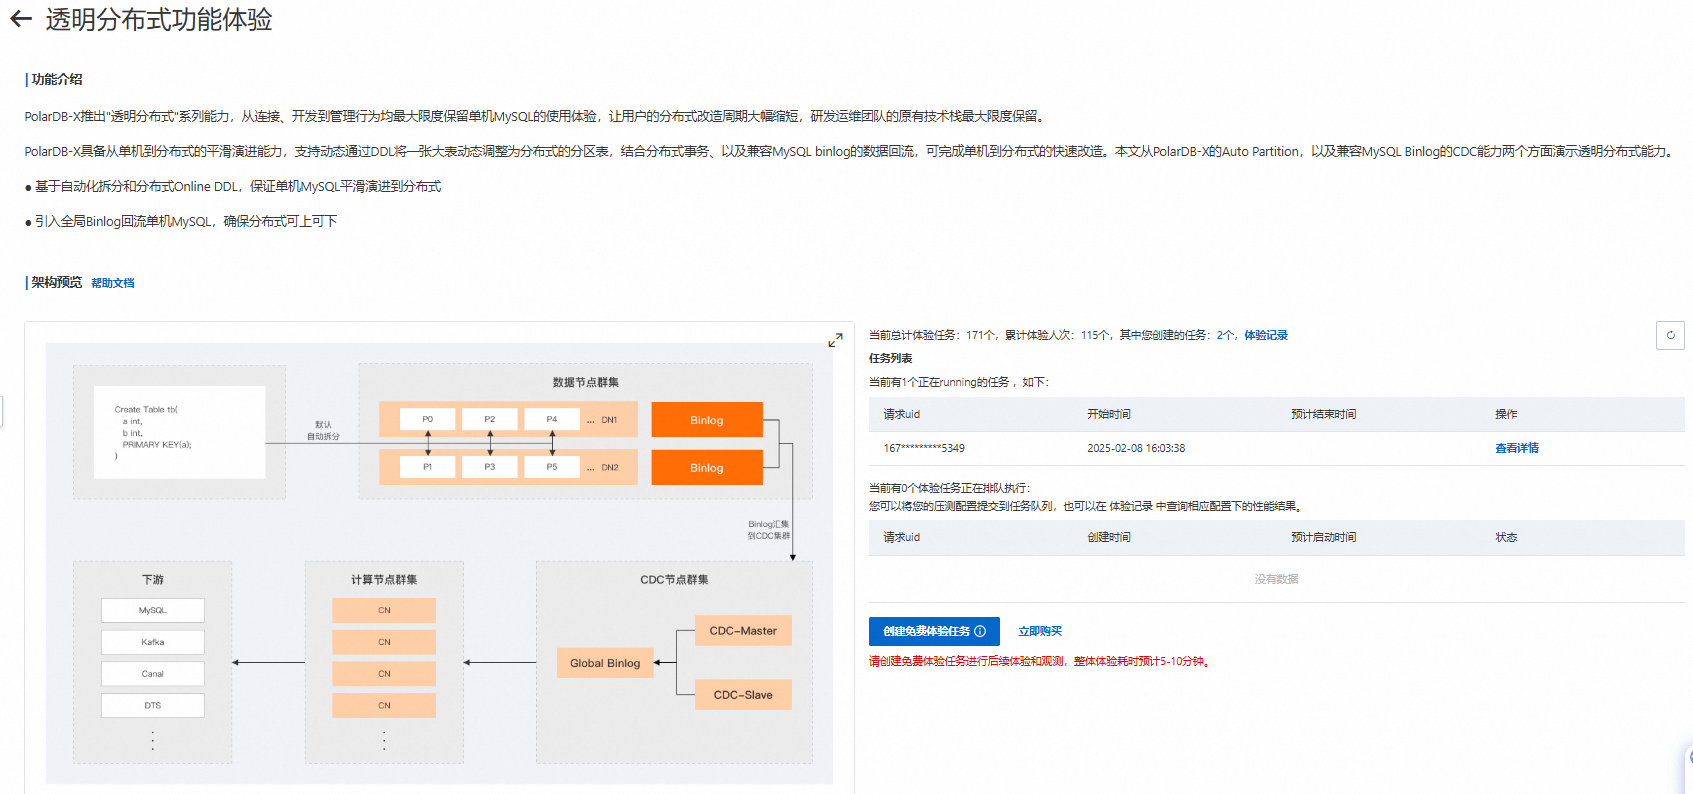
Task: Click the 任务列表 heading
Action: pyautogui.click(x=891, y=358)
